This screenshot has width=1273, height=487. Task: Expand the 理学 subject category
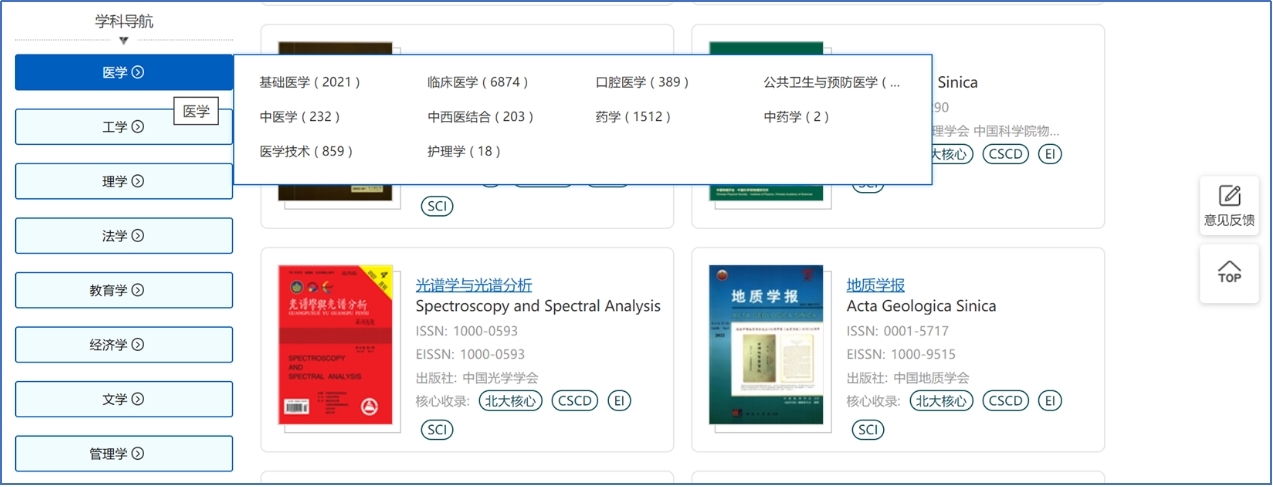[123, 182]
